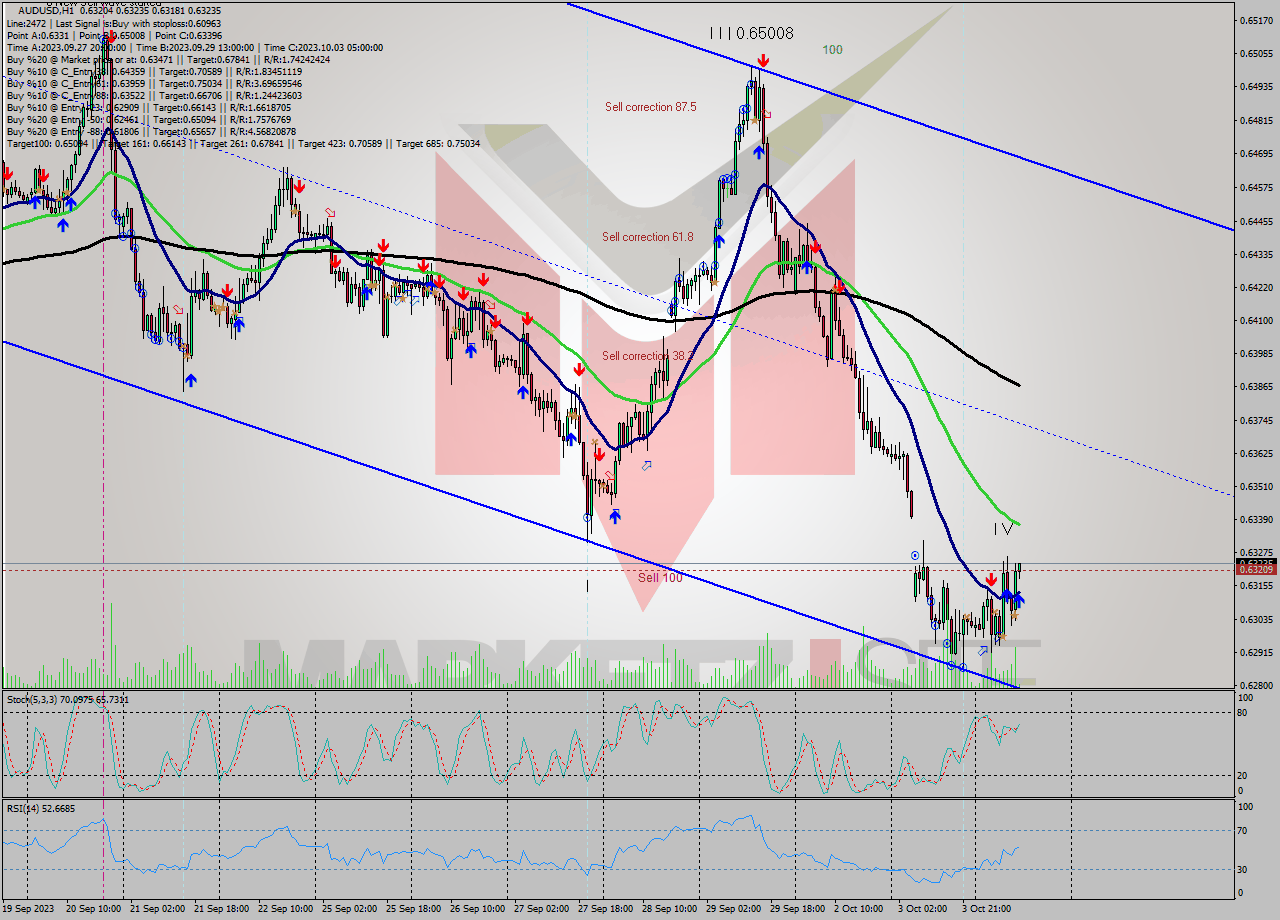Click the '3 Oct 02:00' time label

point(923,908)
